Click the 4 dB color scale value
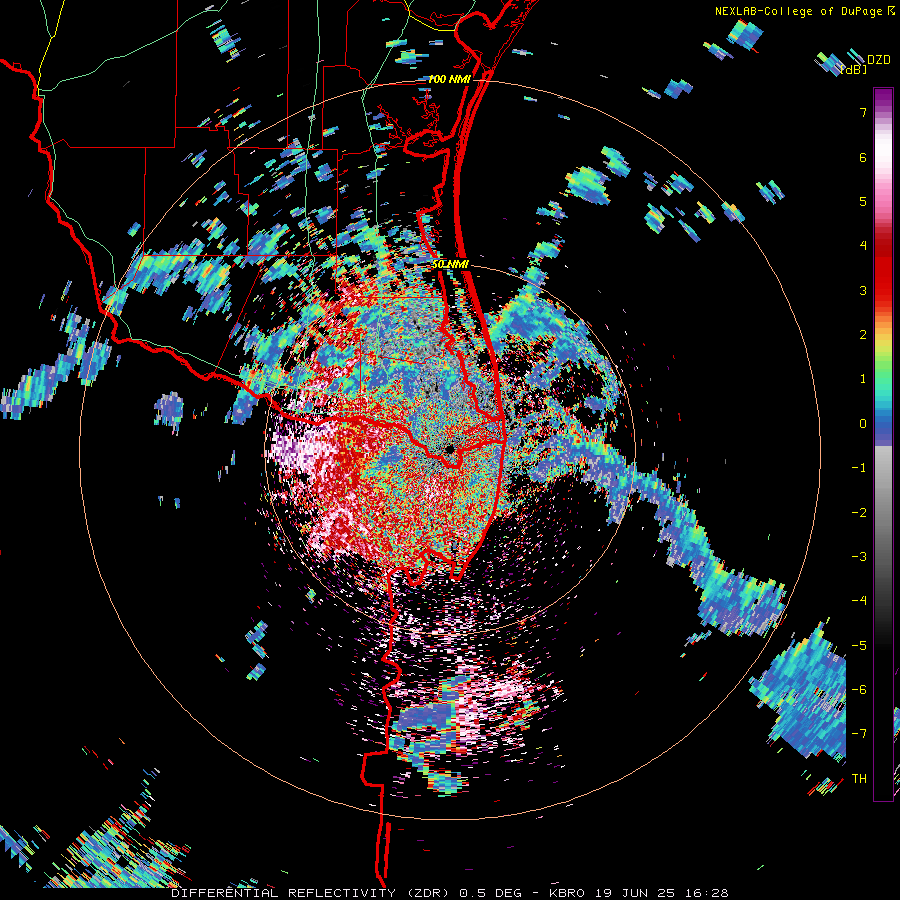The image size is (900, 900). (863, 245)
